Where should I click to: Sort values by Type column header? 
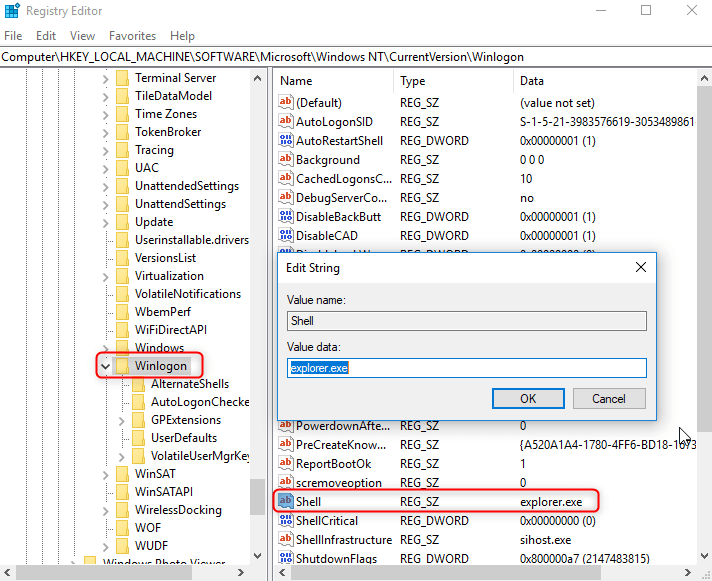point(413,81)
